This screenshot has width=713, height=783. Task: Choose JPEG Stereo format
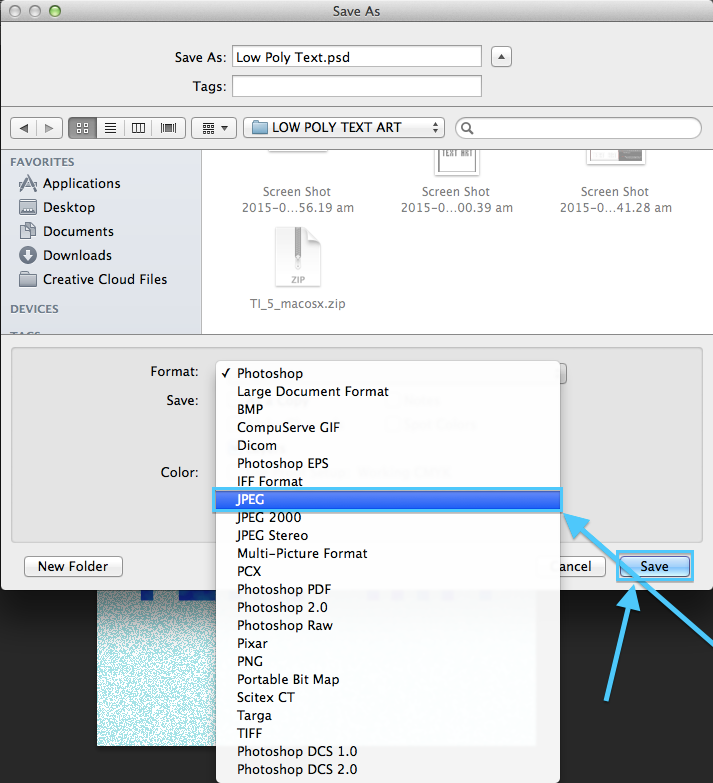pos(388,535)
